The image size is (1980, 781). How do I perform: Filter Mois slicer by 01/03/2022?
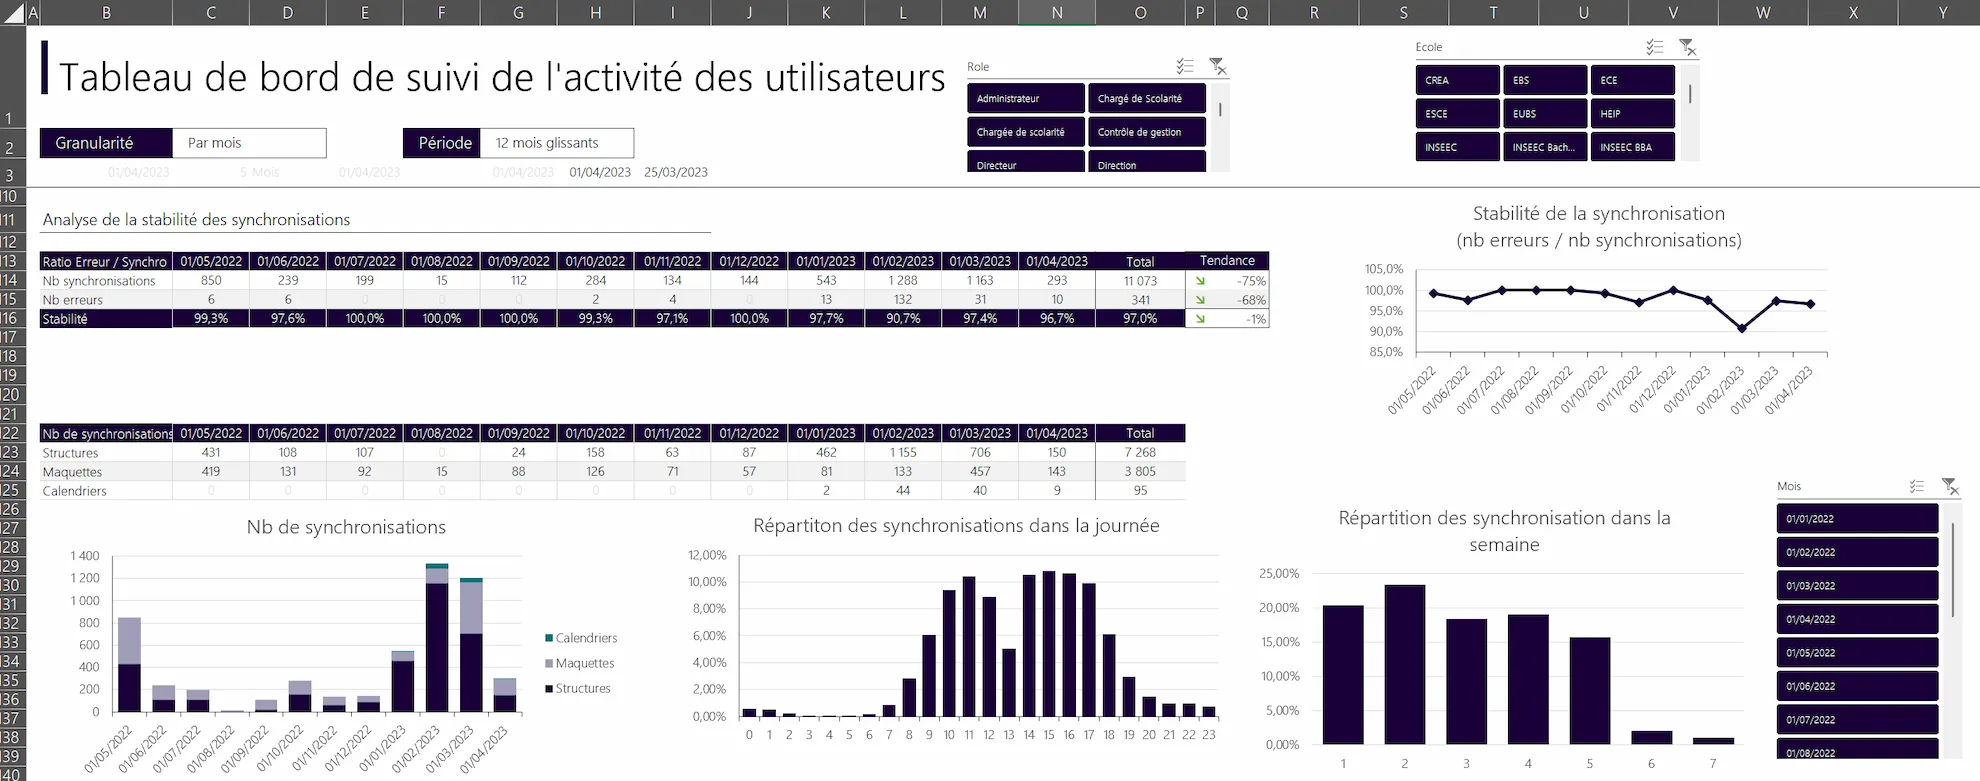[x=1858, y=586]
